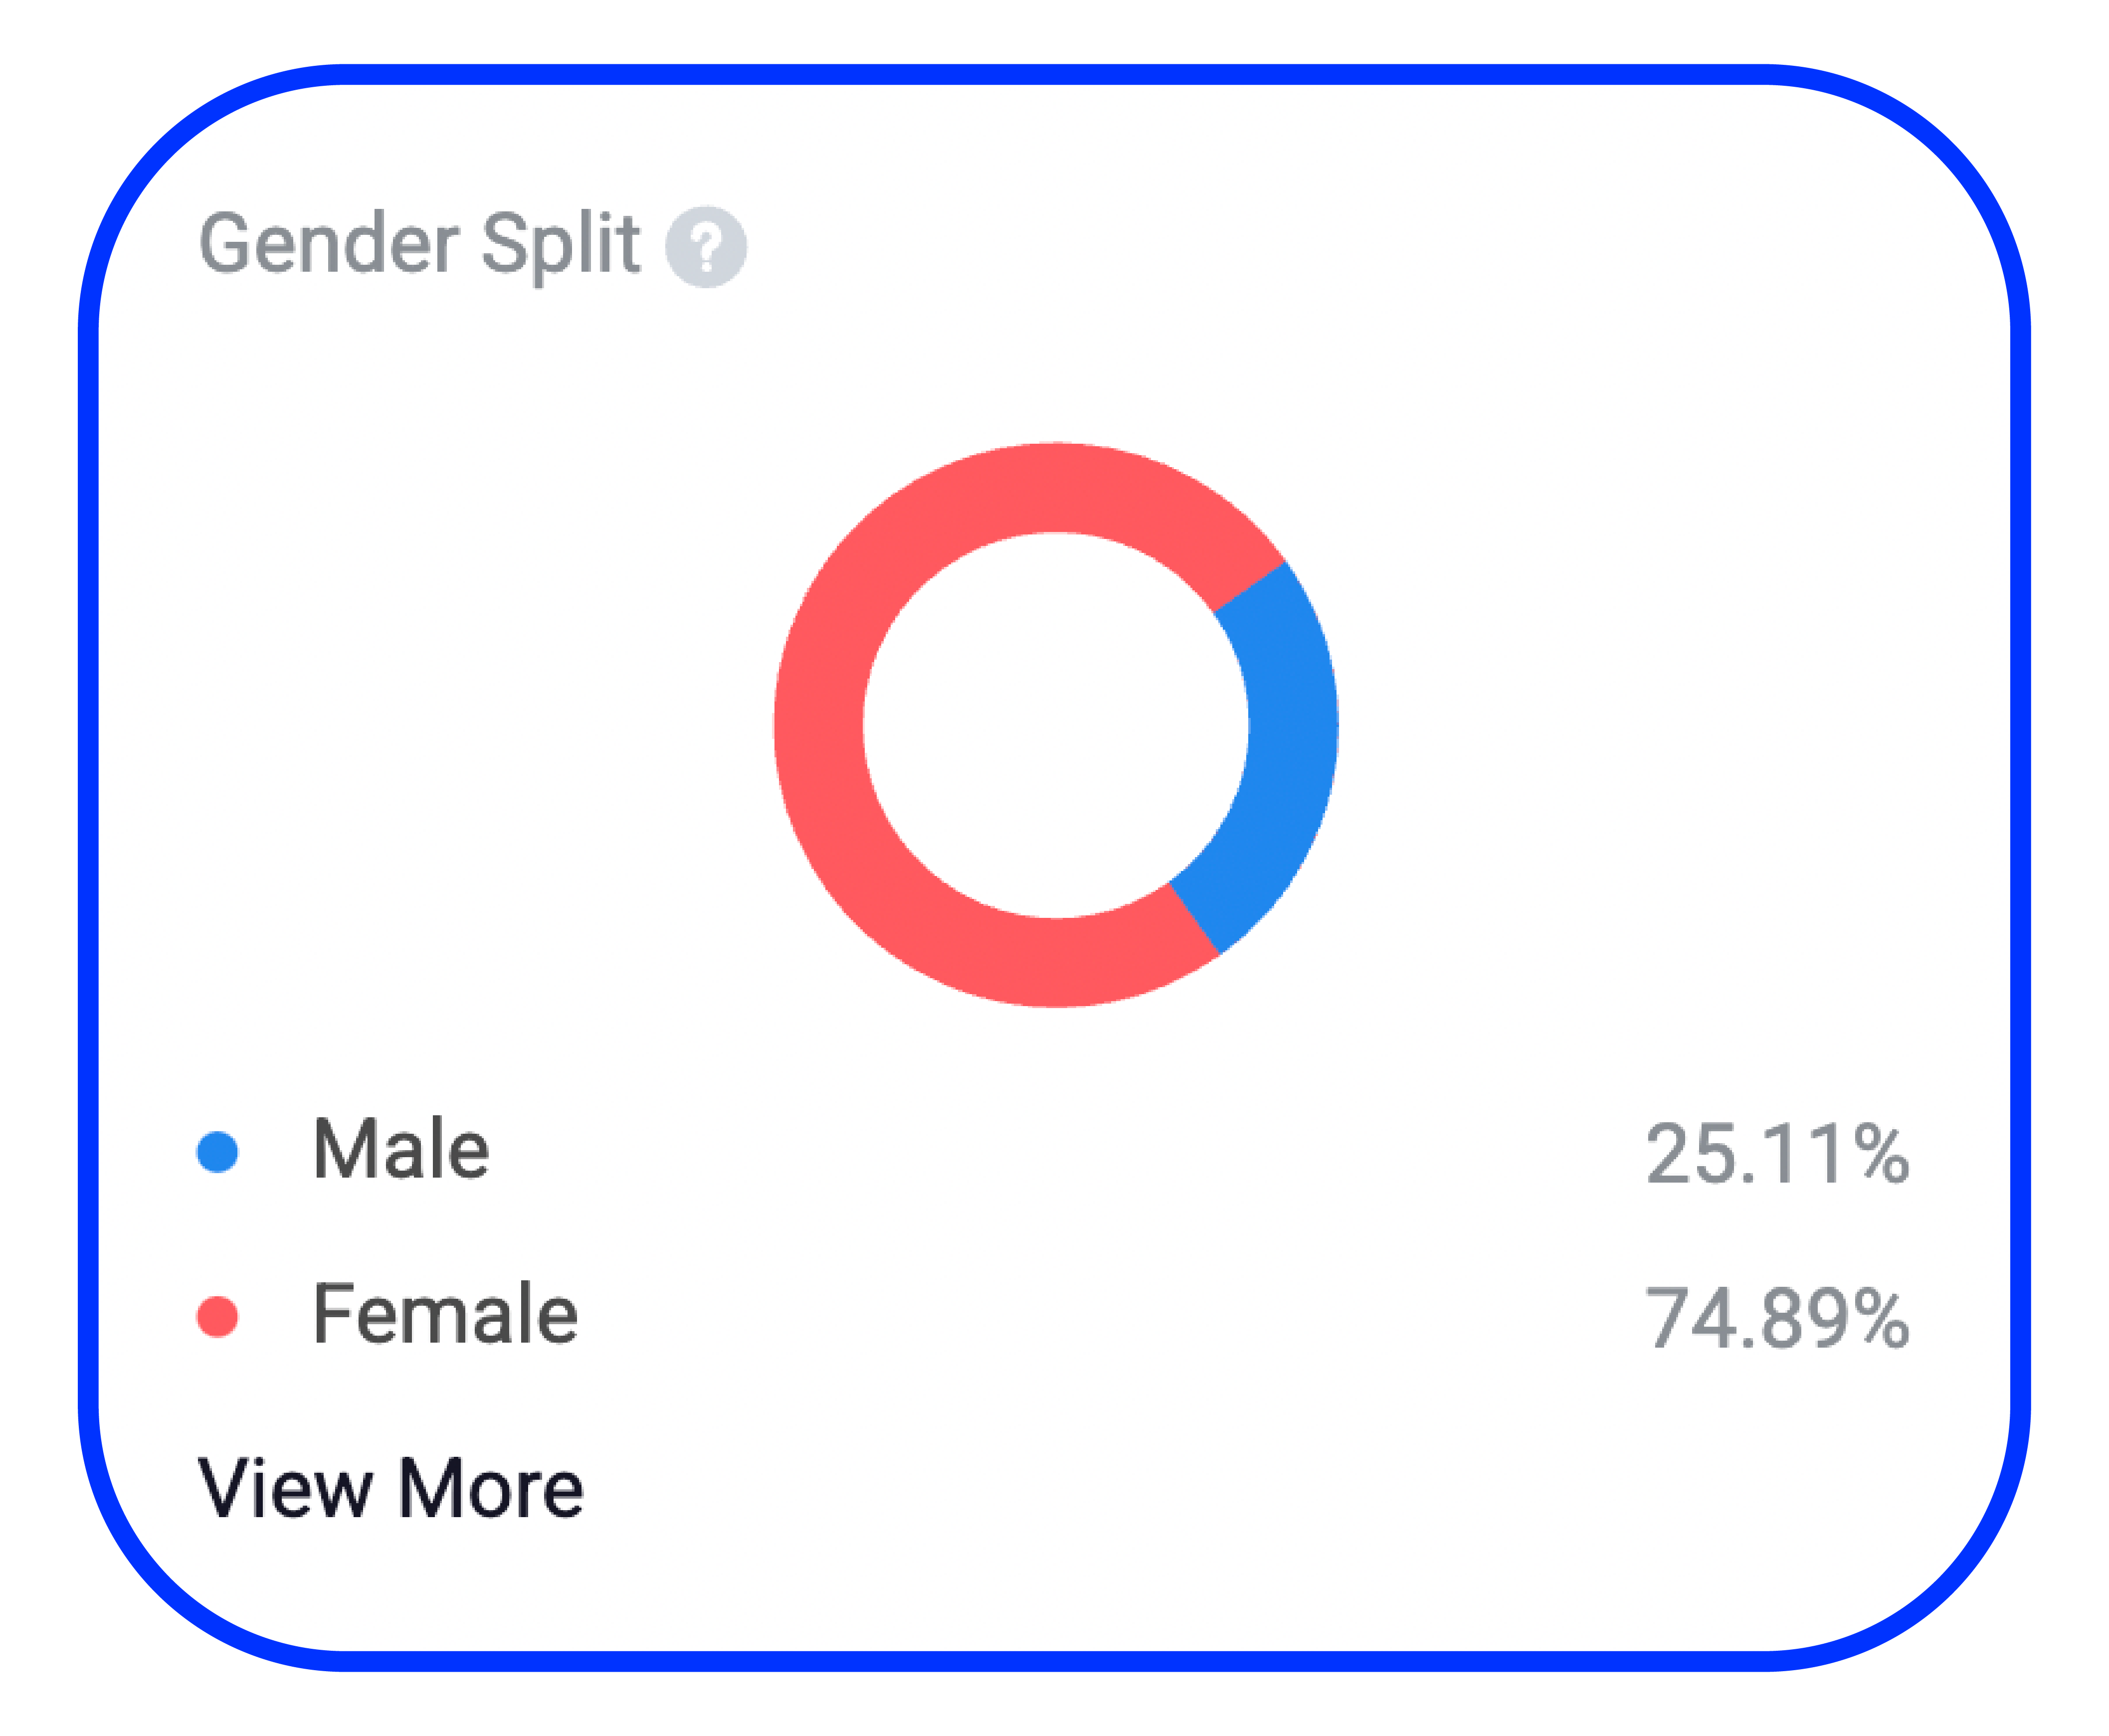Screen dimensions: 2109x1736
Task: Click the percent sign after 25.11
Action: point(1880,1154)
